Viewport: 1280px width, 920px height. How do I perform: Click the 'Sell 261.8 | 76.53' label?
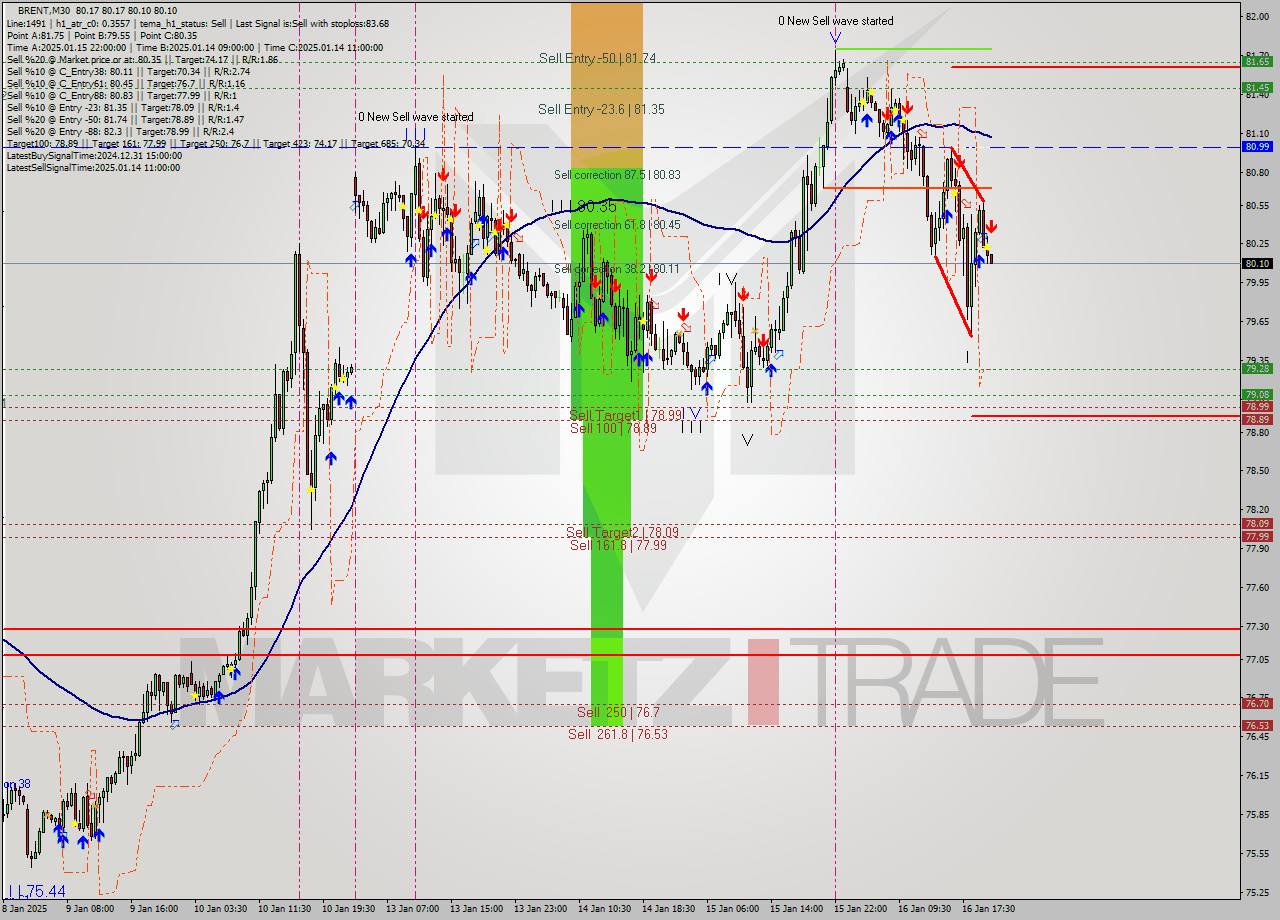coord(618,734)
